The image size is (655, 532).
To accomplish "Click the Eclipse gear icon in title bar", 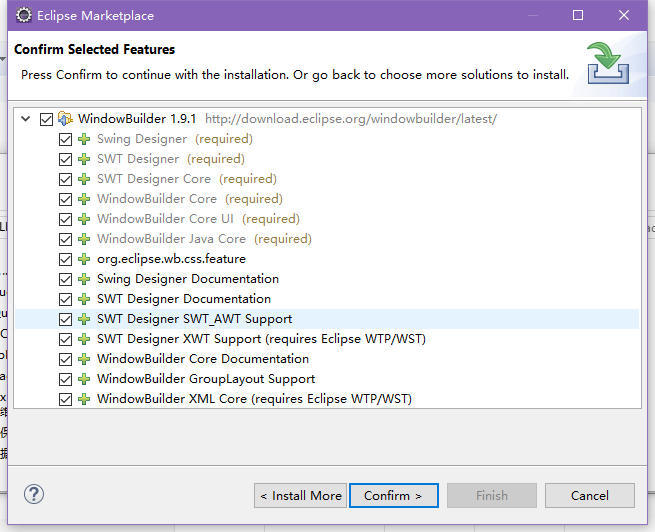I will (23, 15).
